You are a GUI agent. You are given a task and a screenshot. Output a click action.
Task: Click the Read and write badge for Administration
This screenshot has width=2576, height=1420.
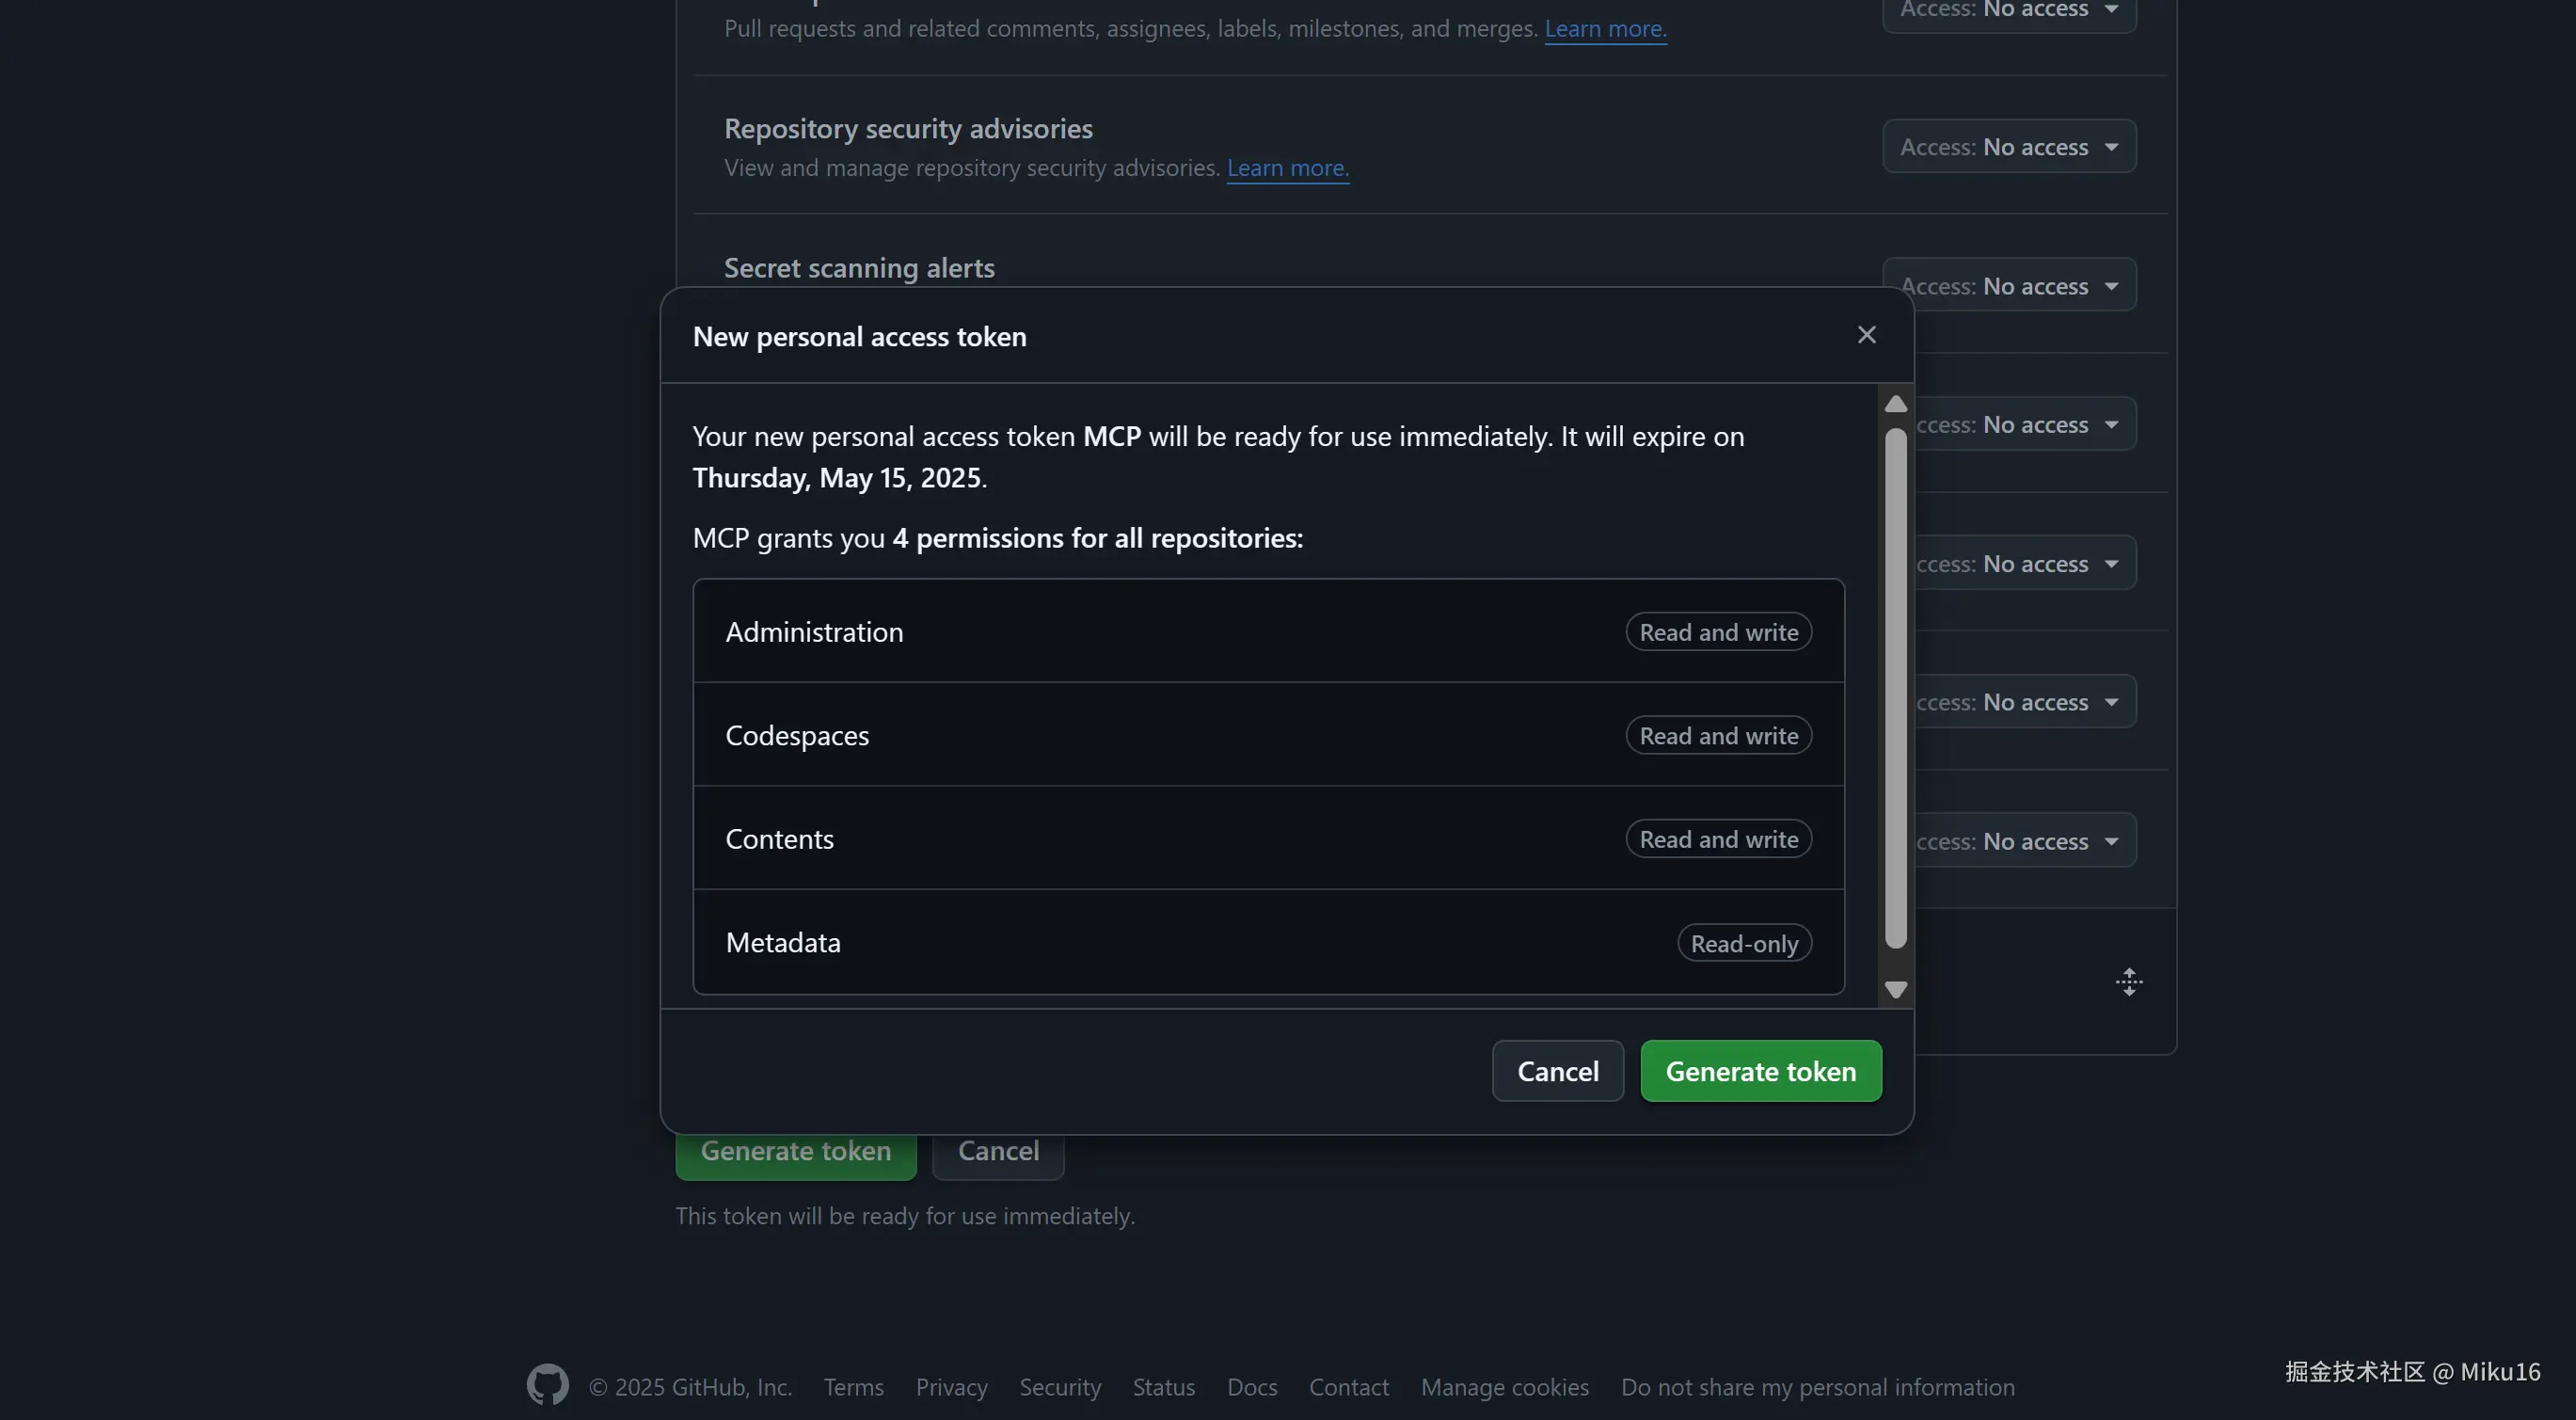coord(1719,632)
